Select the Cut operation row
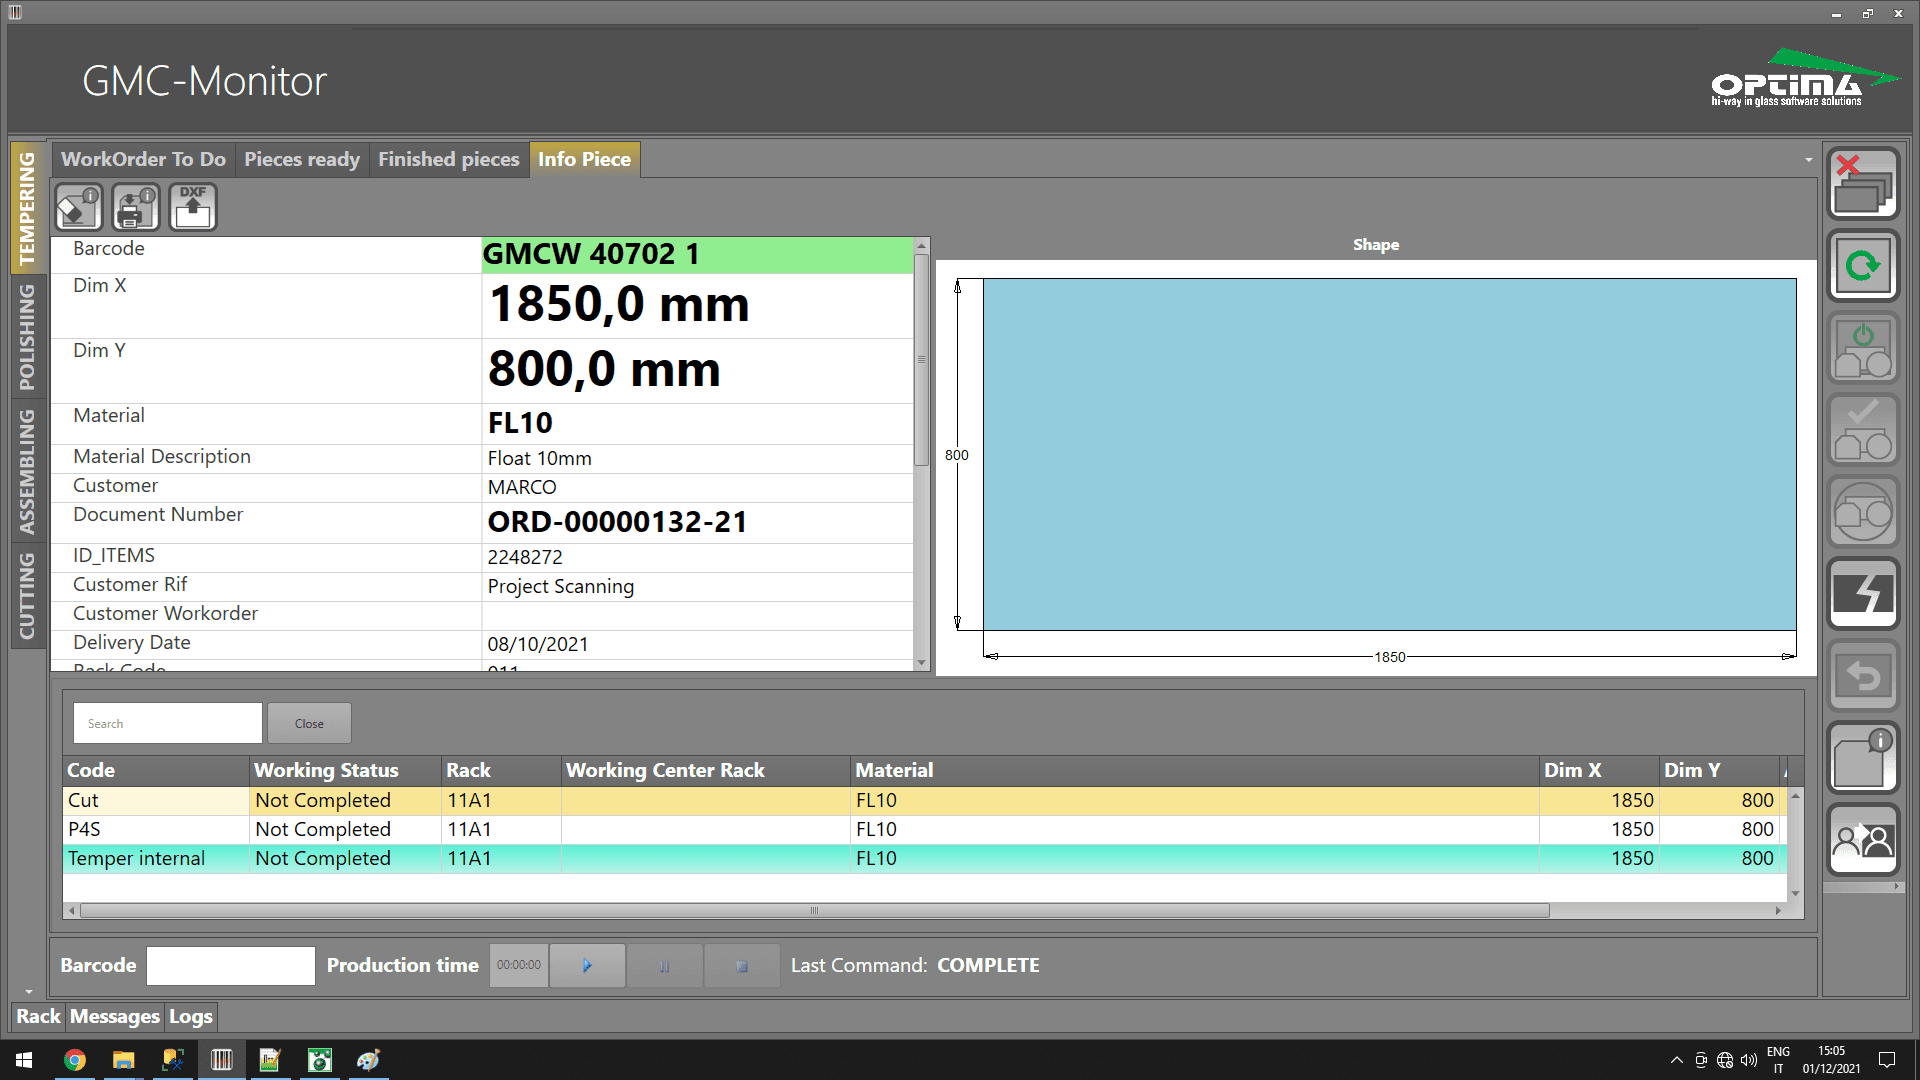This screenshot has height=1080, width=1920. (x=925, y=800)
